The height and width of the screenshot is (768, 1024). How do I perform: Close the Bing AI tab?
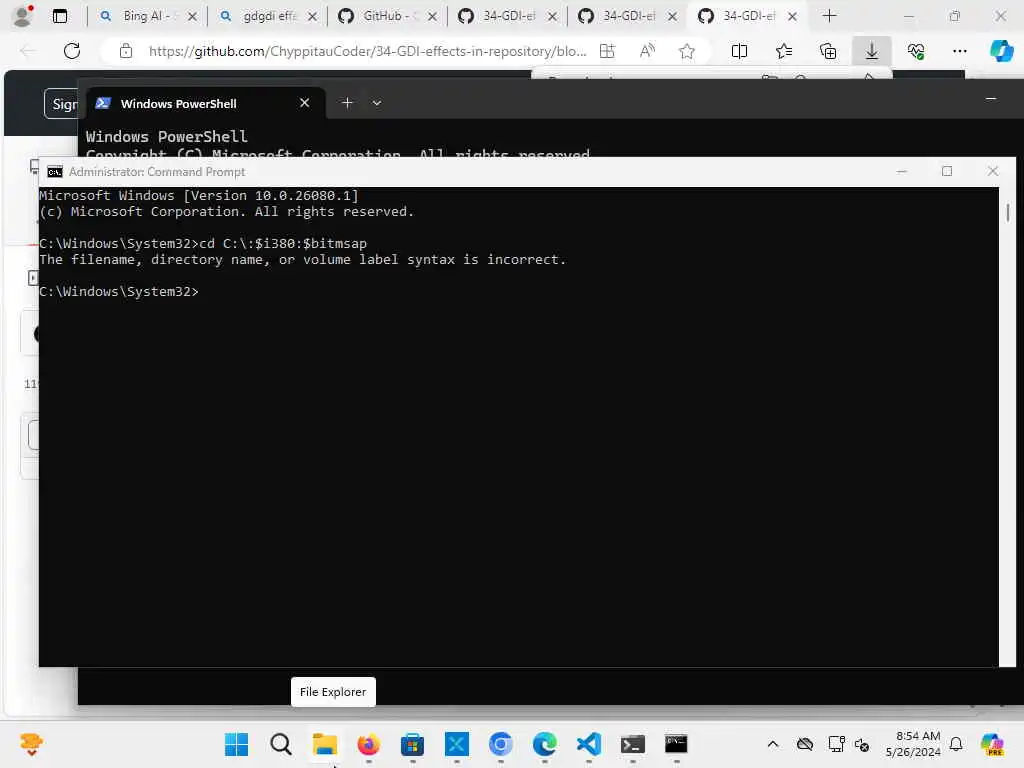(192, 16)
